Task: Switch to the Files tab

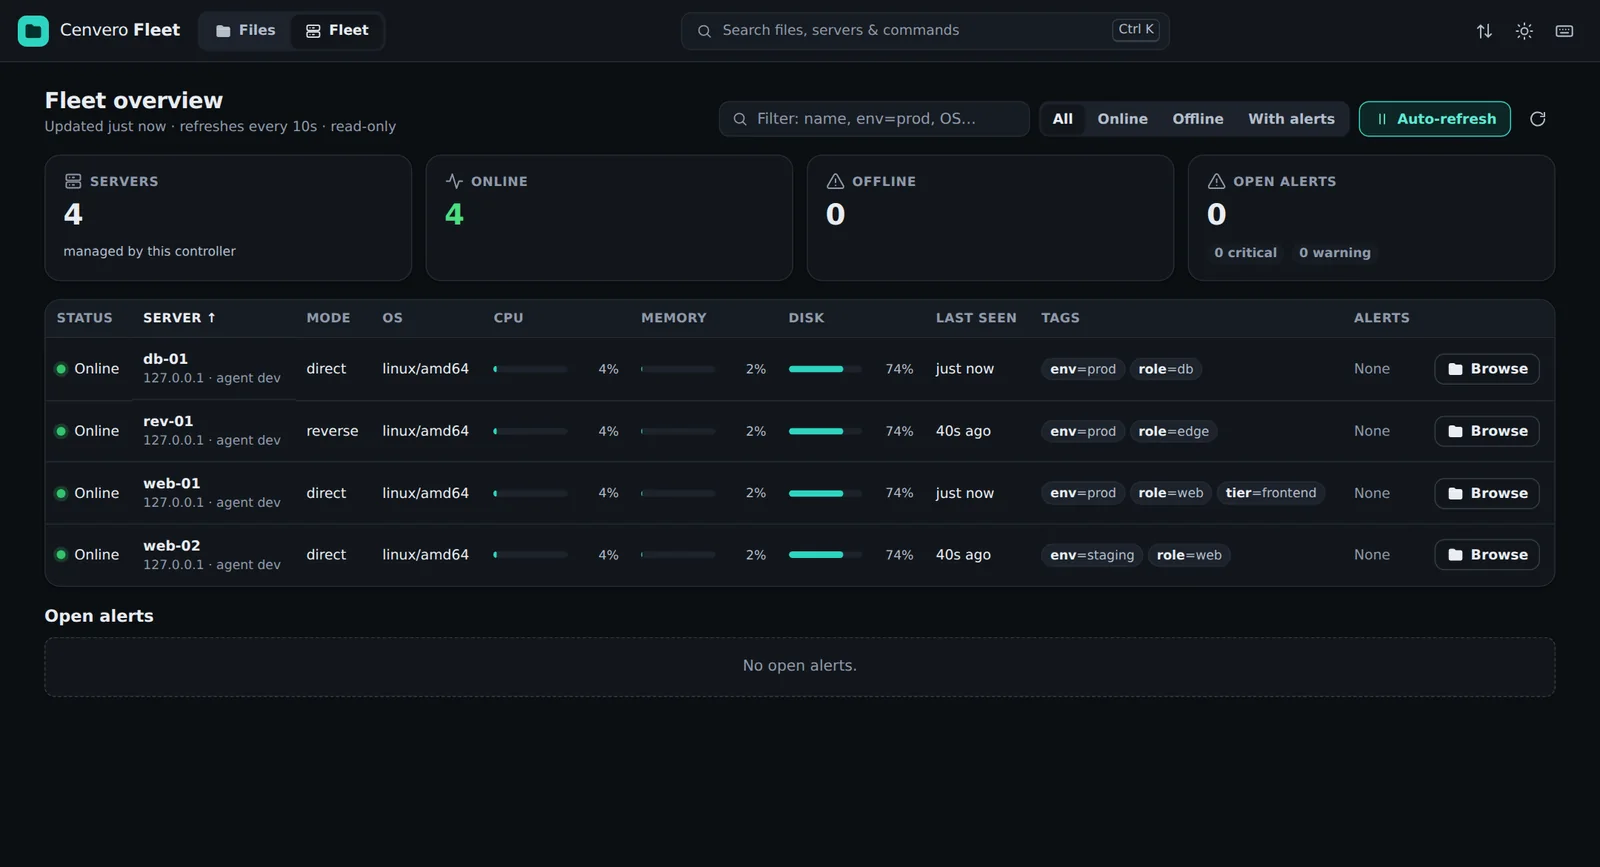Action: 246,31
